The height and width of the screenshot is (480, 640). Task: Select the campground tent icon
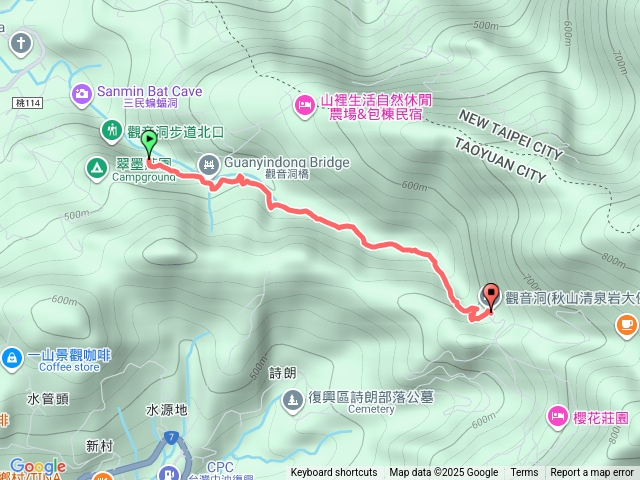[97, 169]
